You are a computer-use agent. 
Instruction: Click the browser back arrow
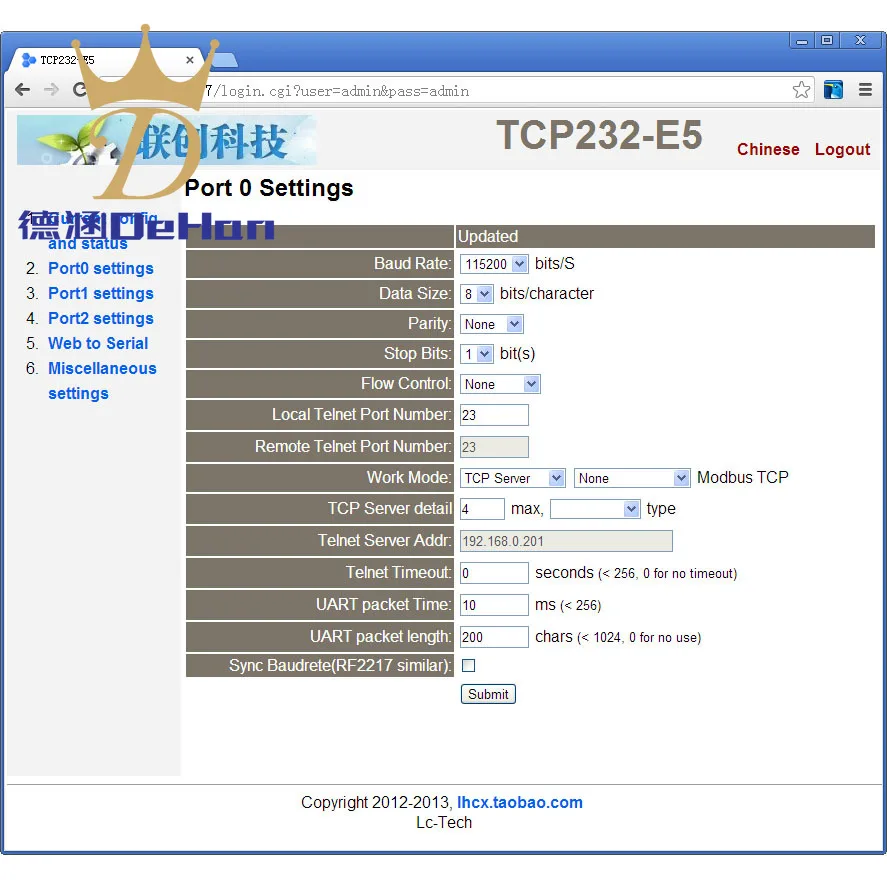click(x=23, y=89)
